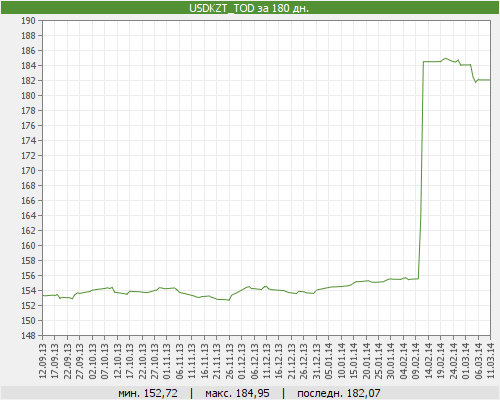Click the последн. 182,07 value text
500x400 pixels.
[339, 393]
